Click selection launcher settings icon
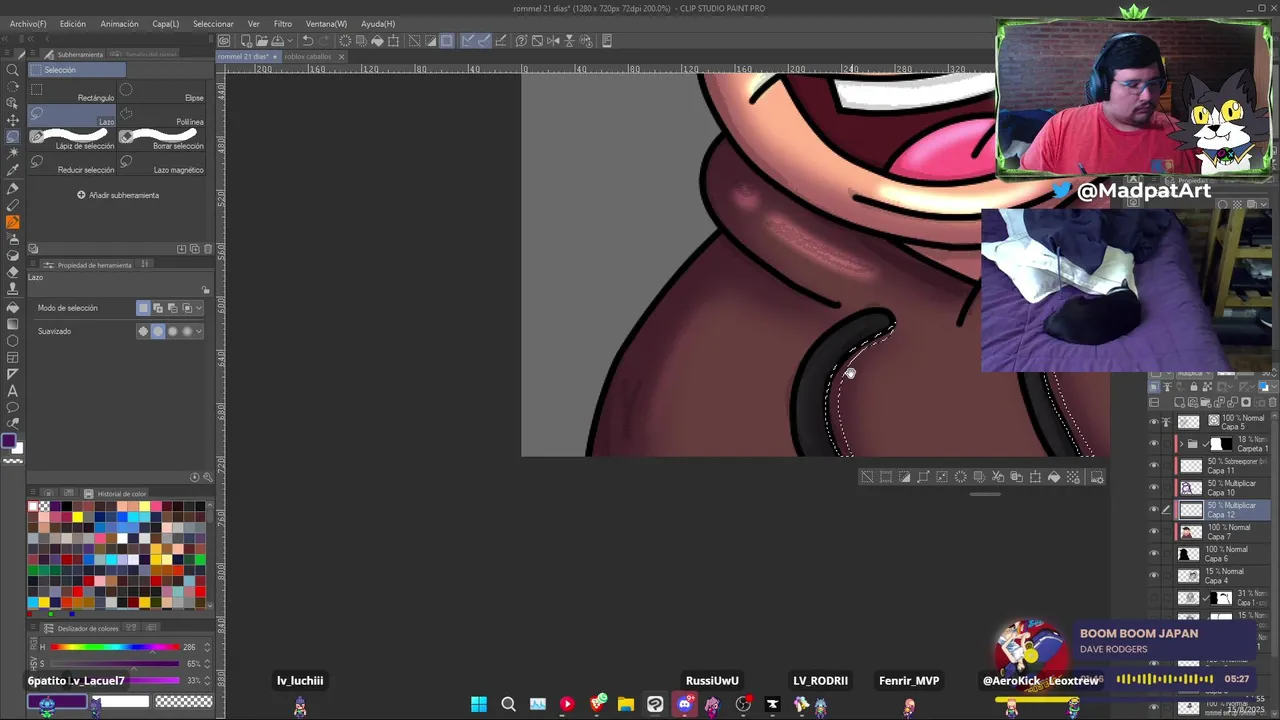Viewport: 1280px width, 720px height. [1097, 477]
